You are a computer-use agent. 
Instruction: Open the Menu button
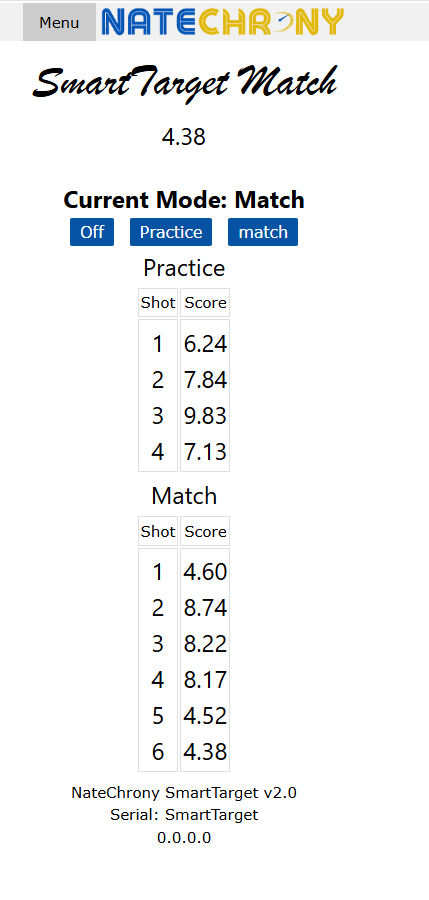coord(59,22)
